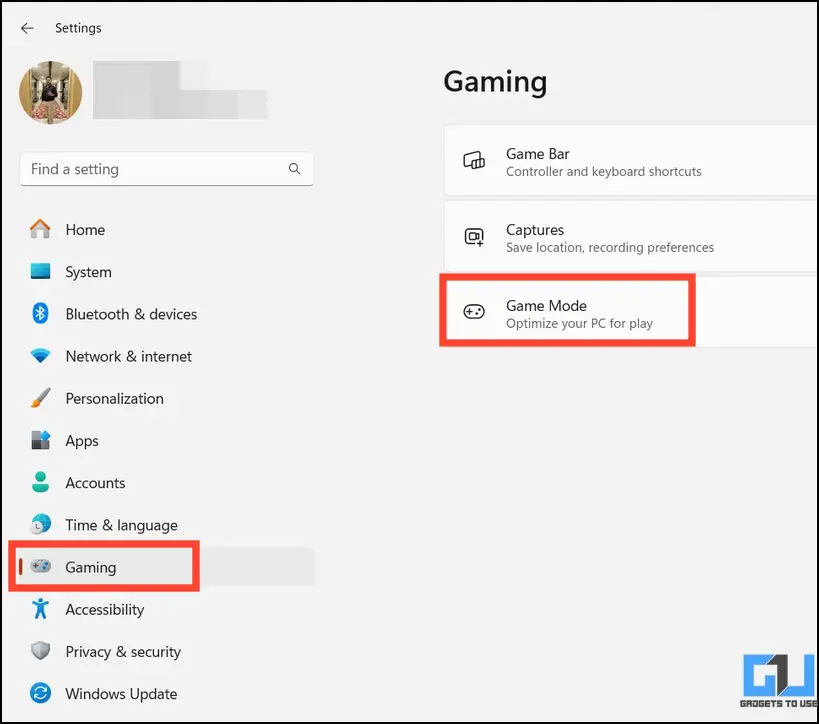819x724 pixels.
Task: Open Accessibility settings category
Action: click(x=167, y=610)
